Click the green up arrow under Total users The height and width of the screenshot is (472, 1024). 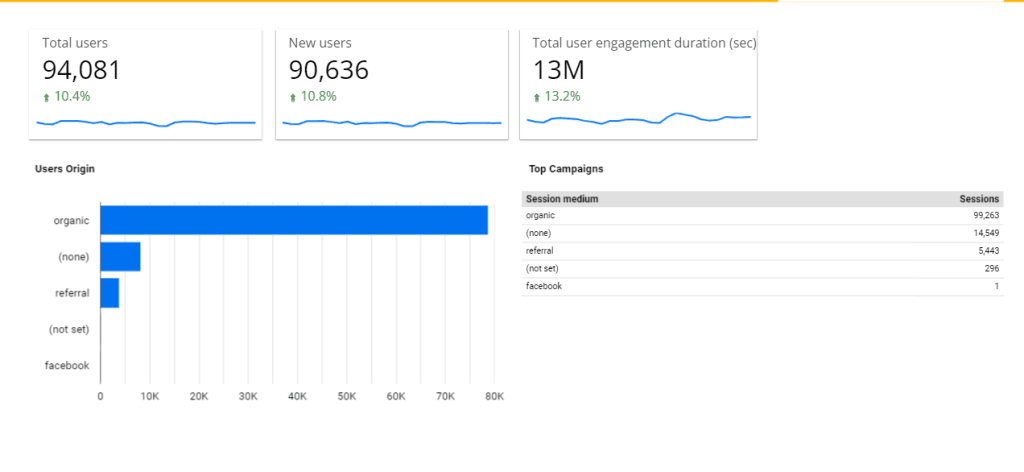pyautogui.click(x=46, y=98)
